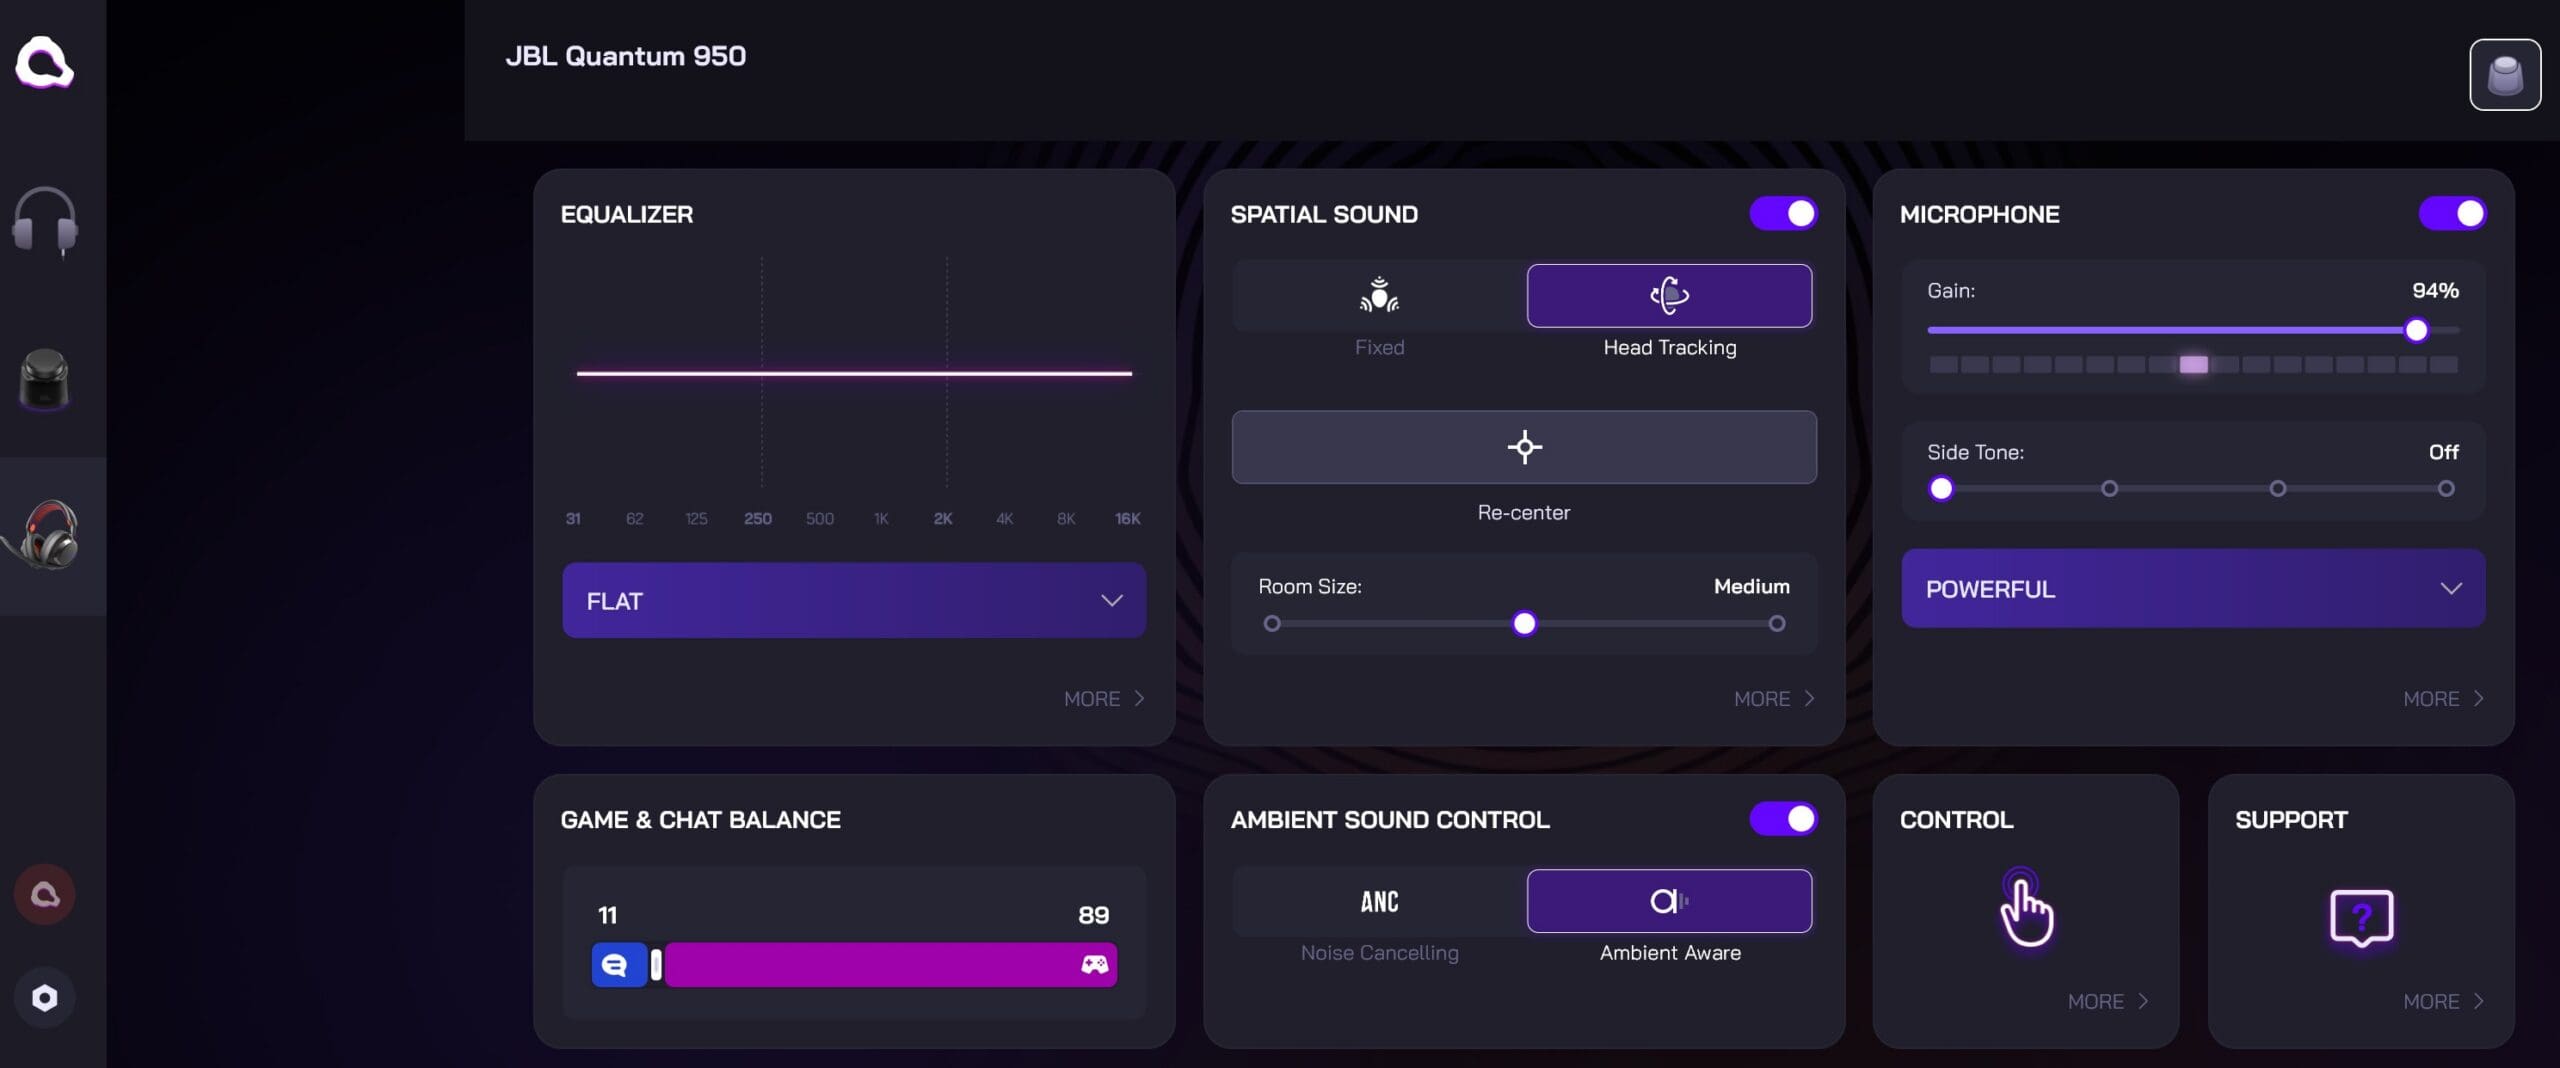Open MORE in Microphone panel
The height and width of the screenshot is (1068, 2560).
[x=2442, y=699]
